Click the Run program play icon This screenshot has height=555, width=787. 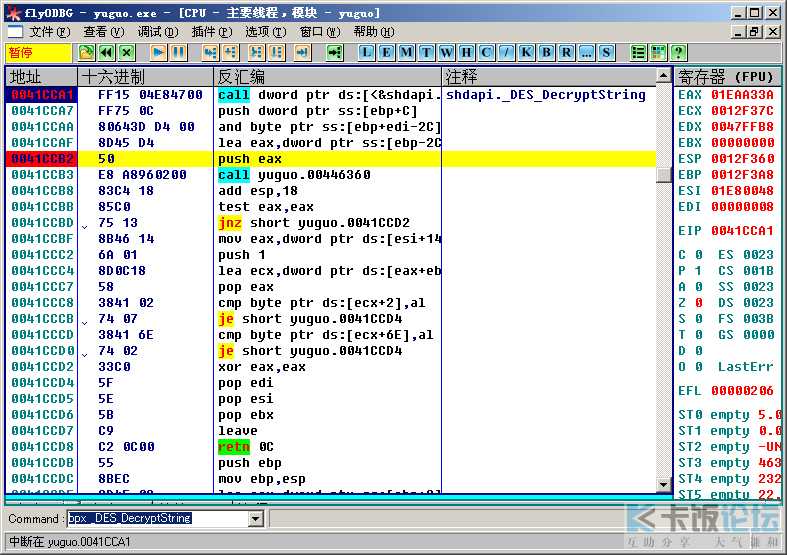[159, 53]
